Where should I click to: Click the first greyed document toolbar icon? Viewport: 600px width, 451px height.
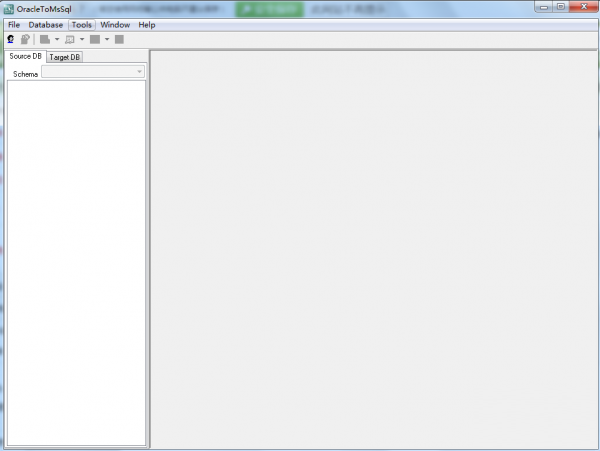click(45, 39)
